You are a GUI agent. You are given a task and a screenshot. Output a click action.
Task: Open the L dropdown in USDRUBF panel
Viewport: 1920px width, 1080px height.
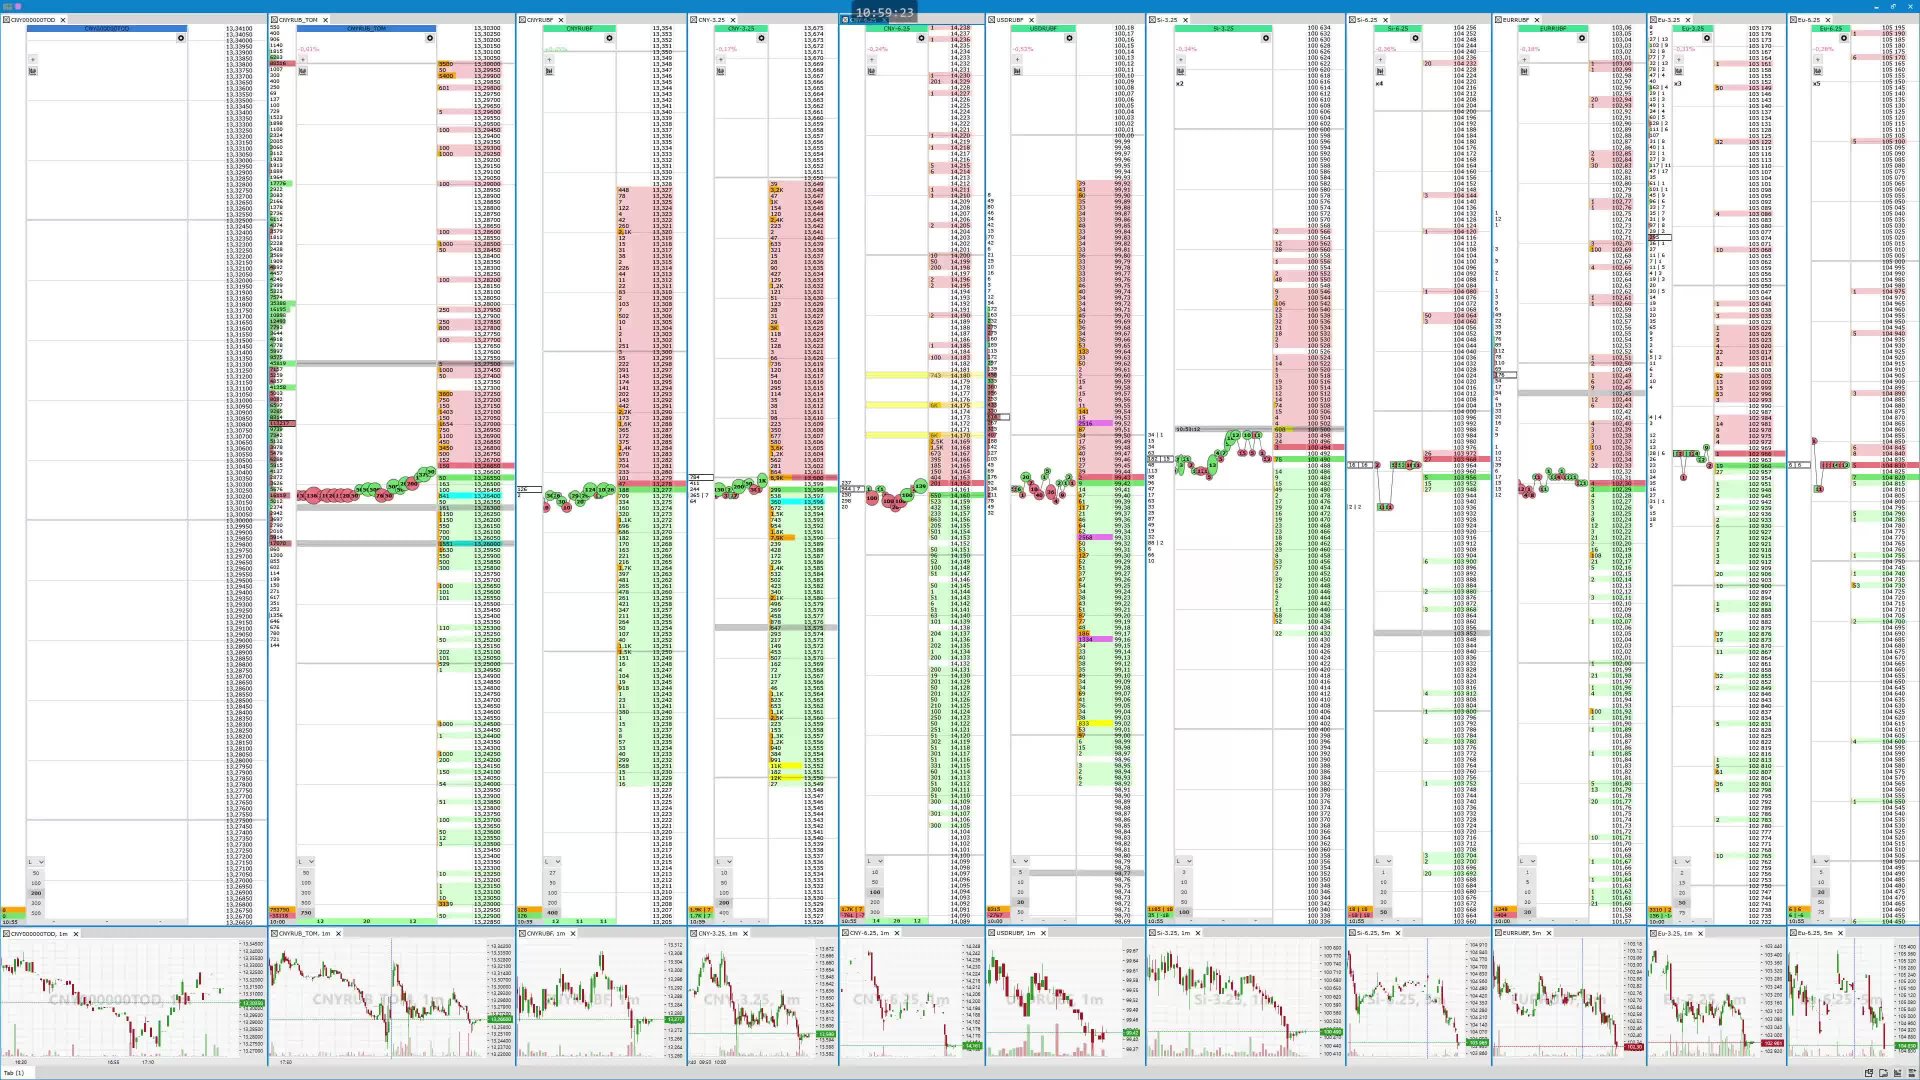(x=1020, y=861)
